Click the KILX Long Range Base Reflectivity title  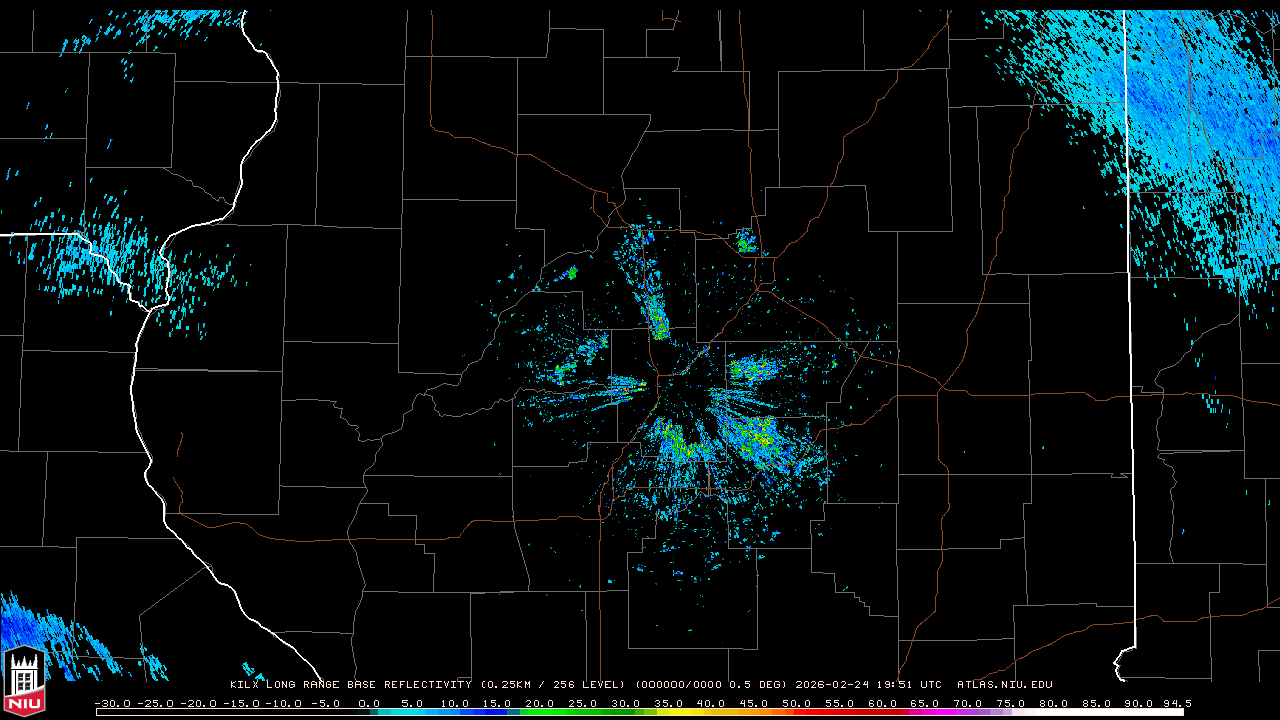pyautogui.click(x=350, y=685)
